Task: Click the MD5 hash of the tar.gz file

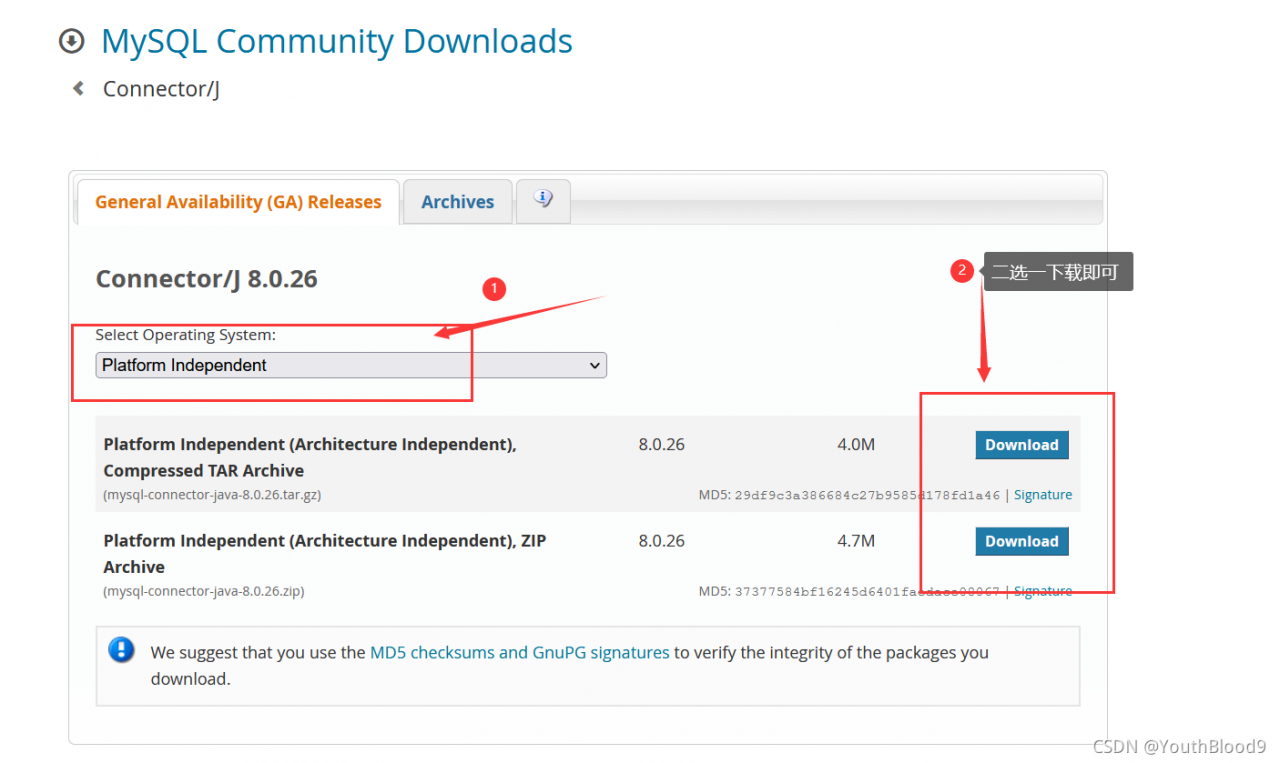Action: [x=867, y=495]
